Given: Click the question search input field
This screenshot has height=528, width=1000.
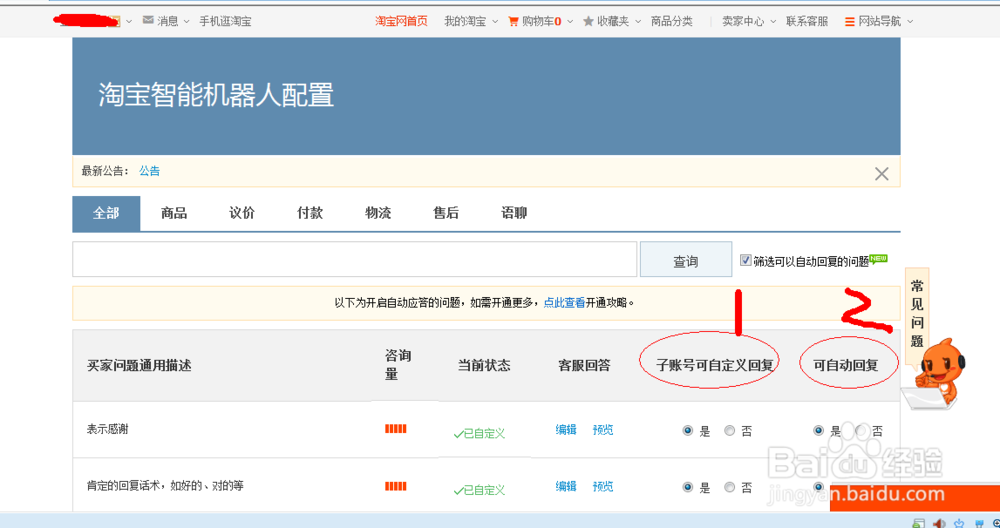Looking at the screenshot, I should pyautogui.click(x=355, y=260).
